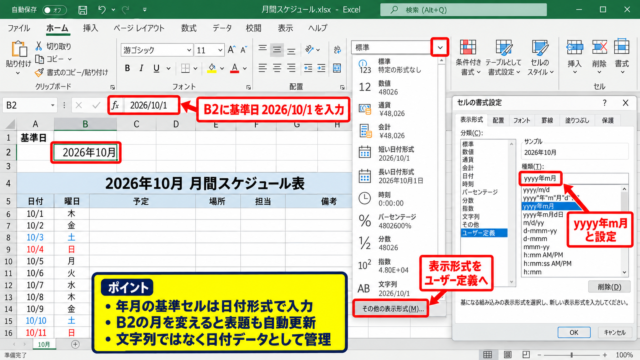Viewport: 640px width, 360px height.
Task: Click the yellow fill color button
Action: [212, 68]
